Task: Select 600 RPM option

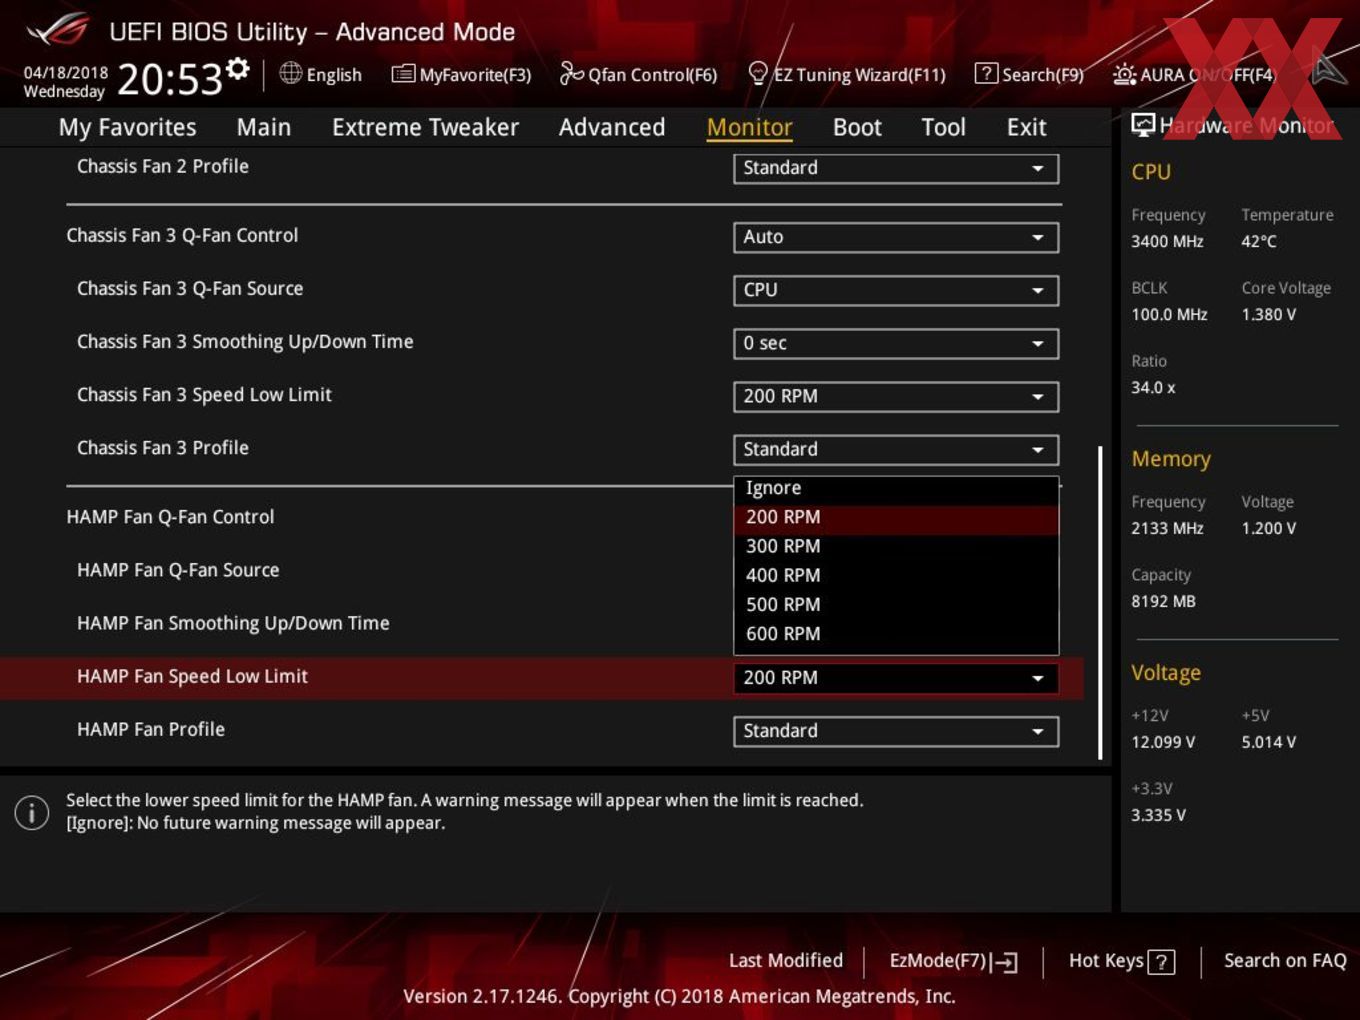Action: point(896,633)
